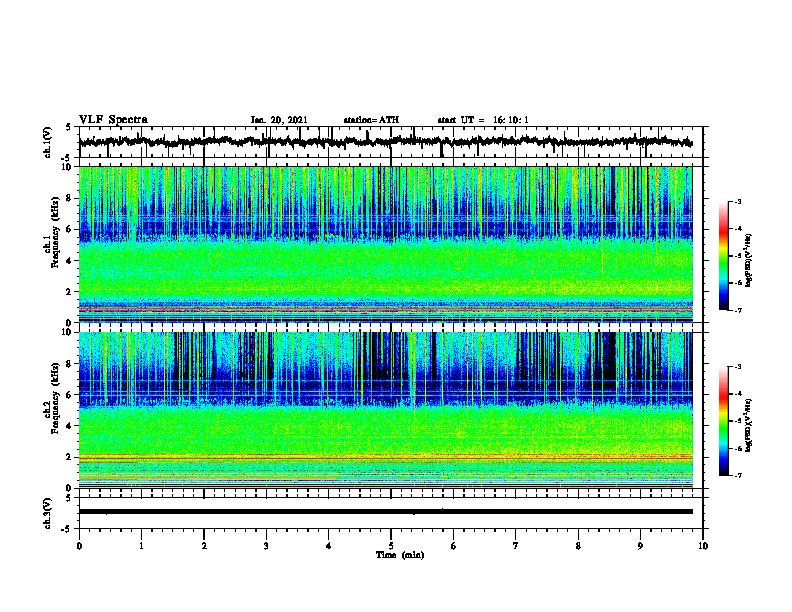
Task: Click the 'ch.1(V)' axis label
Action: point(48,142)
